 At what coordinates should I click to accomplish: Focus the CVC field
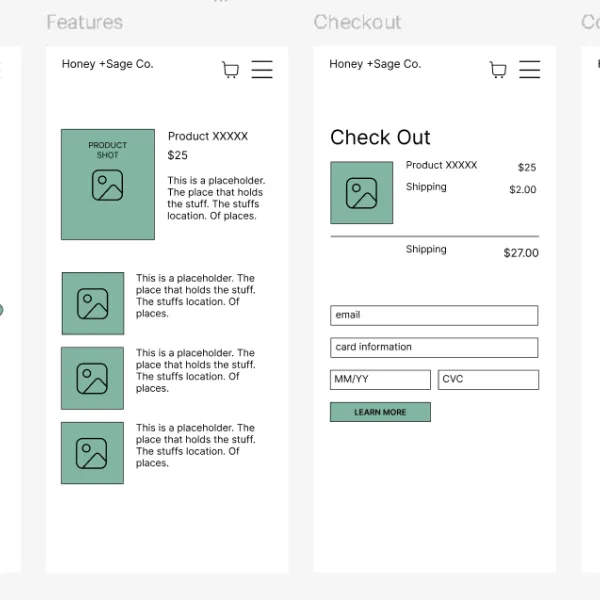pyautogui.click(x=488, y=380)
